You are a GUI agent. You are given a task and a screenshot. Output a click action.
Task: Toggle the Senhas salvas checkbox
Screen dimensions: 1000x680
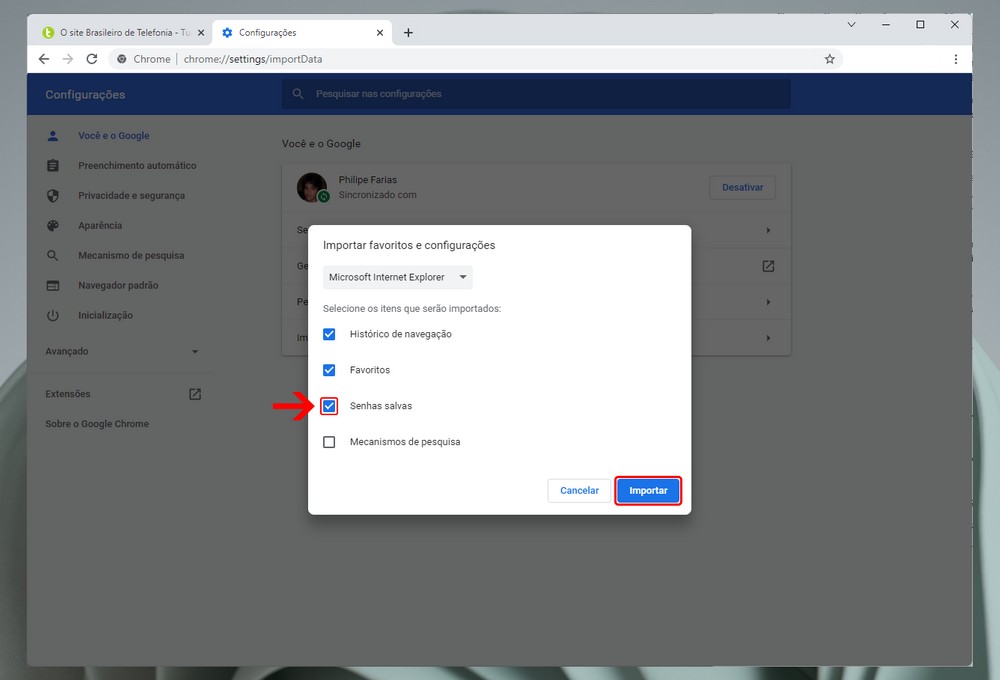(329, 406)
